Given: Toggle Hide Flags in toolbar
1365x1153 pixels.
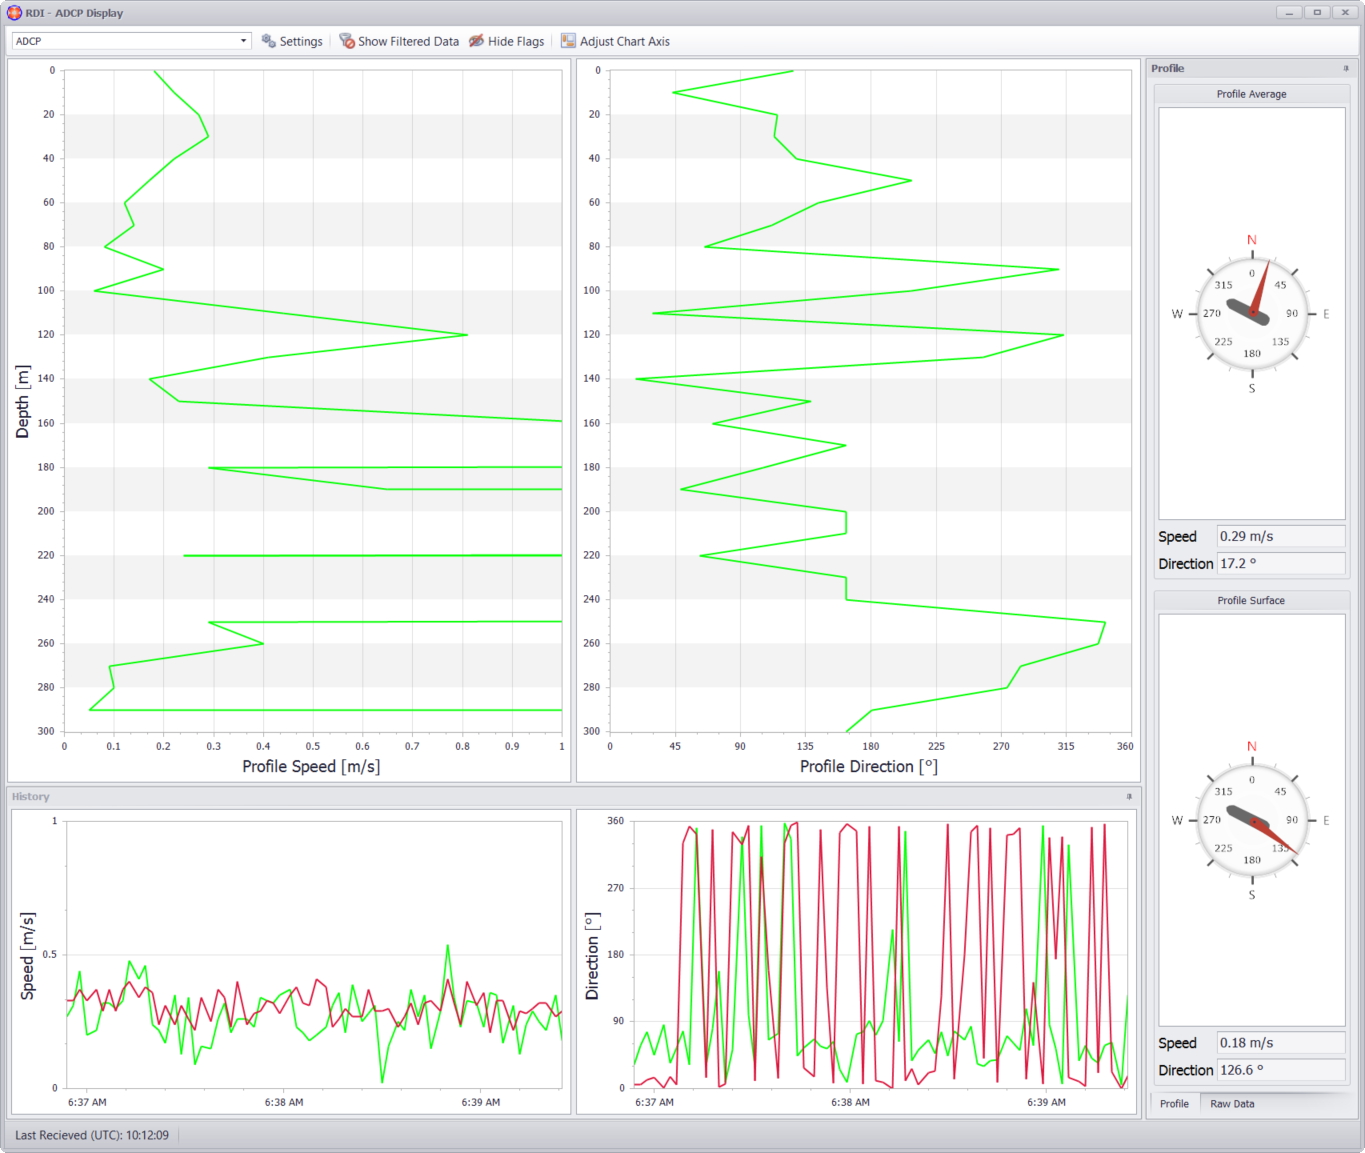Looking at the screenshot, I should point(507,41).
